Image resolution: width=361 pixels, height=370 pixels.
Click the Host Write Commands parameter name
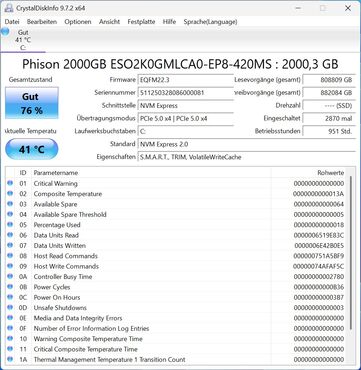point(66,266)
